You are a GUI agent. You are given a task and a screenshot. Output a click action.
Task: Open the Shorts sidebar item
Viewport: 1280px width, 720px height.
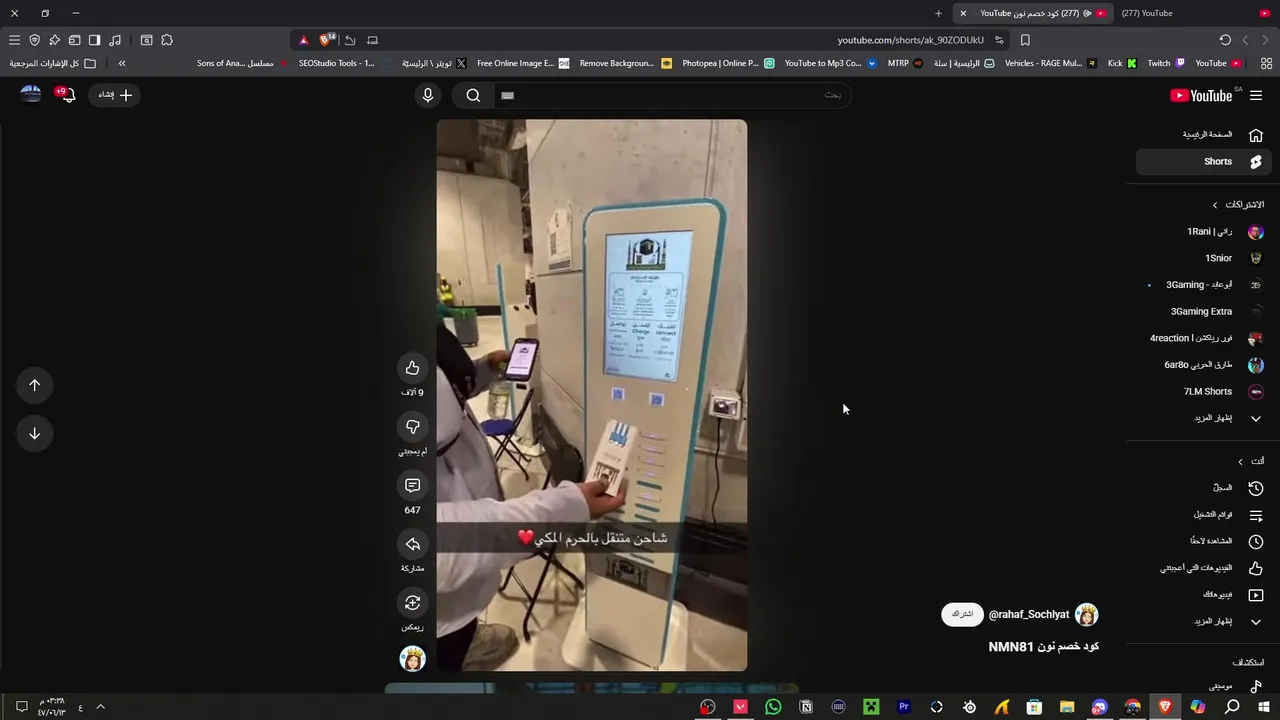pos(1204,161)
